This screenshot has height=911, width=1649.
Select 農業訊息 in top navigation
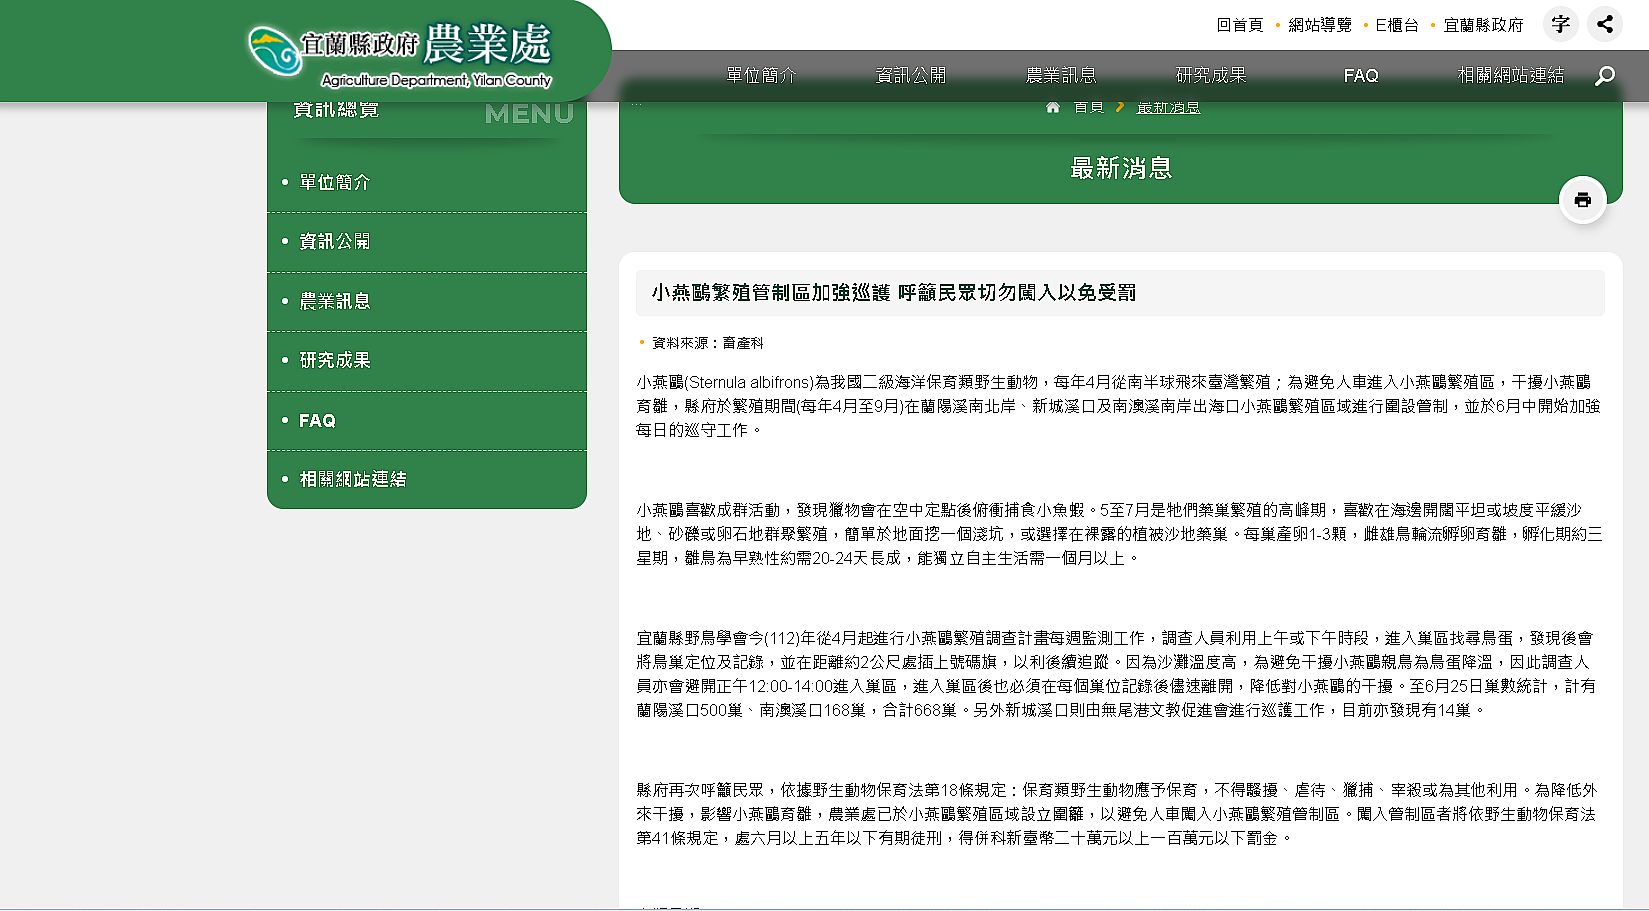tap(1060, 76)
